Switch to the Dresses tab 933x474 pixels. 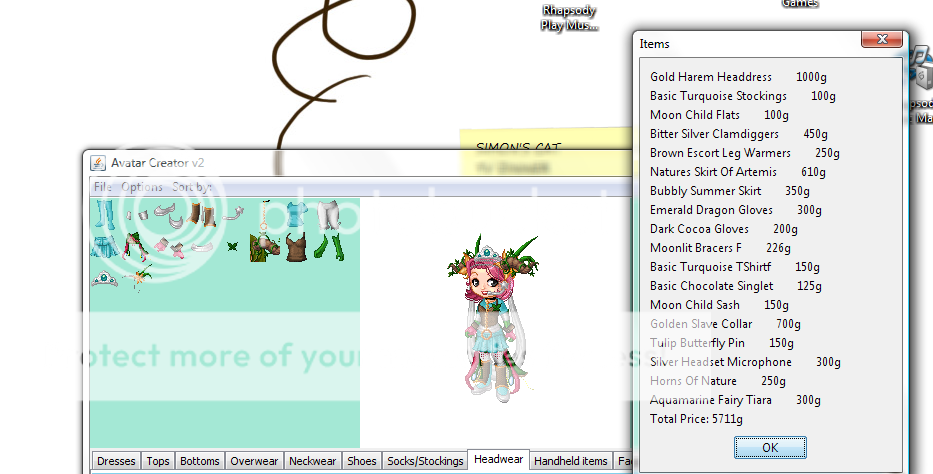pos(116,461)
